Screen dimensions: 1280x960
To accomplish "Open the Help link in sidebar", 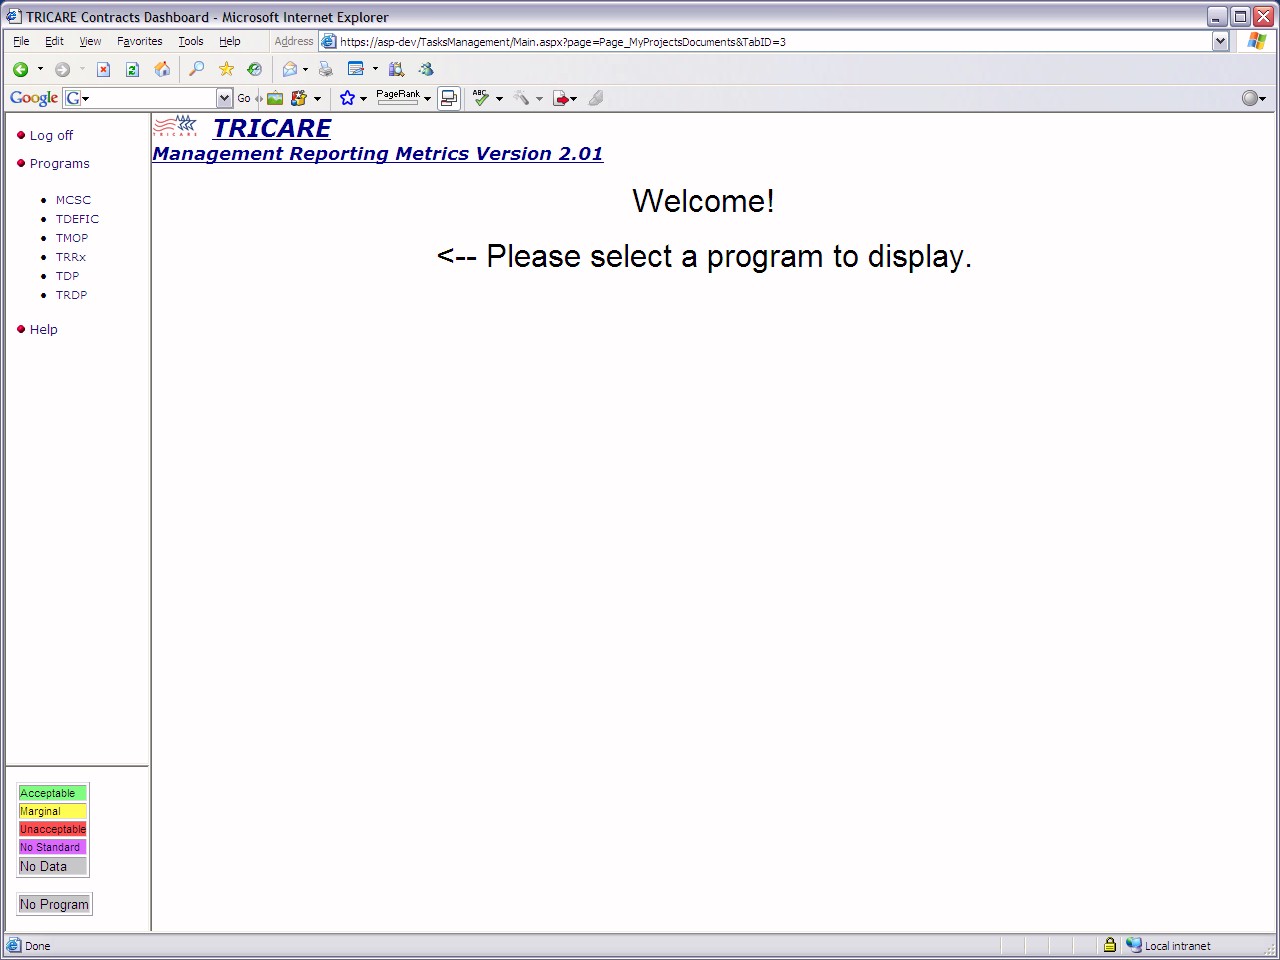I will (x=43, y=329).
